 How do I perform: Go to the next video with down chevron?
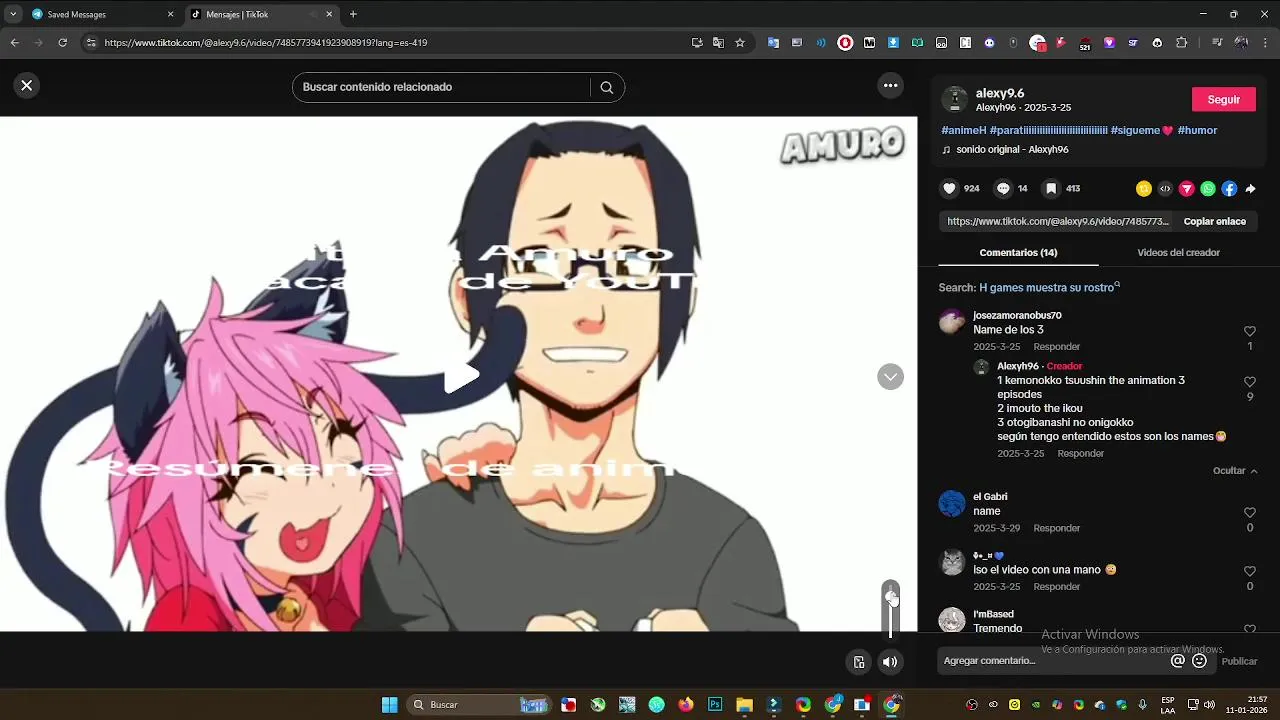tap(890, 377)
